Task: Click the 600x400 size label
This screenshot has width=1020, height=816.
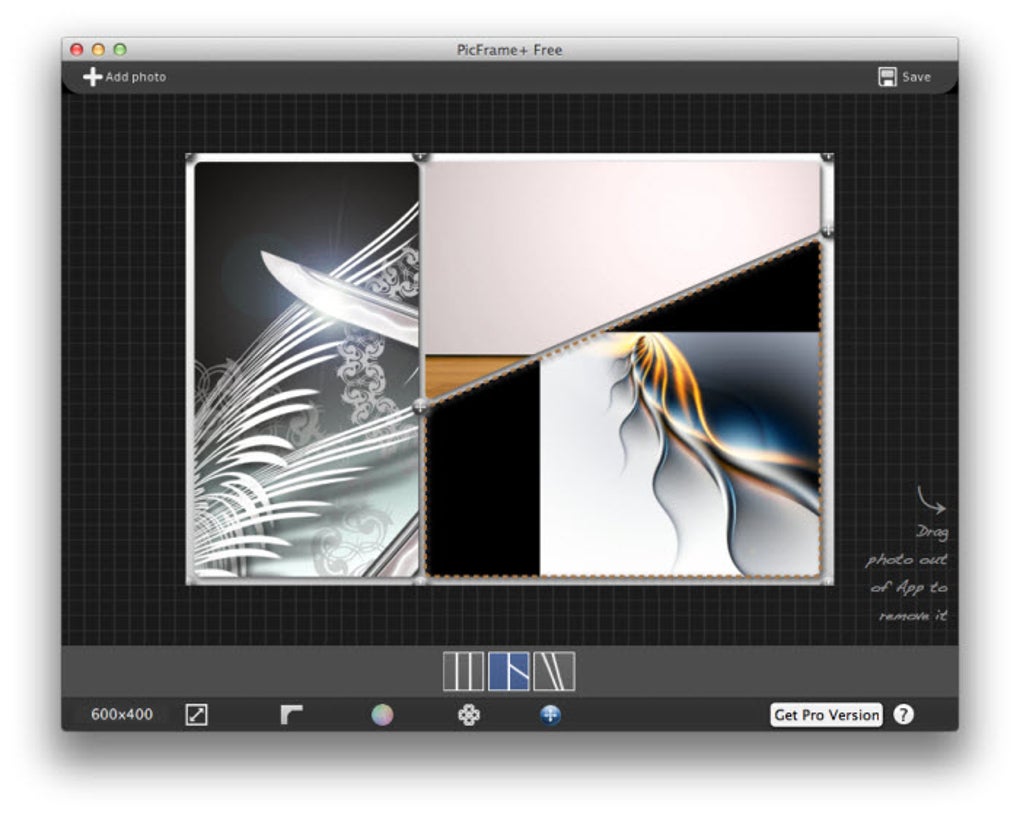Action: pos(122,715)
